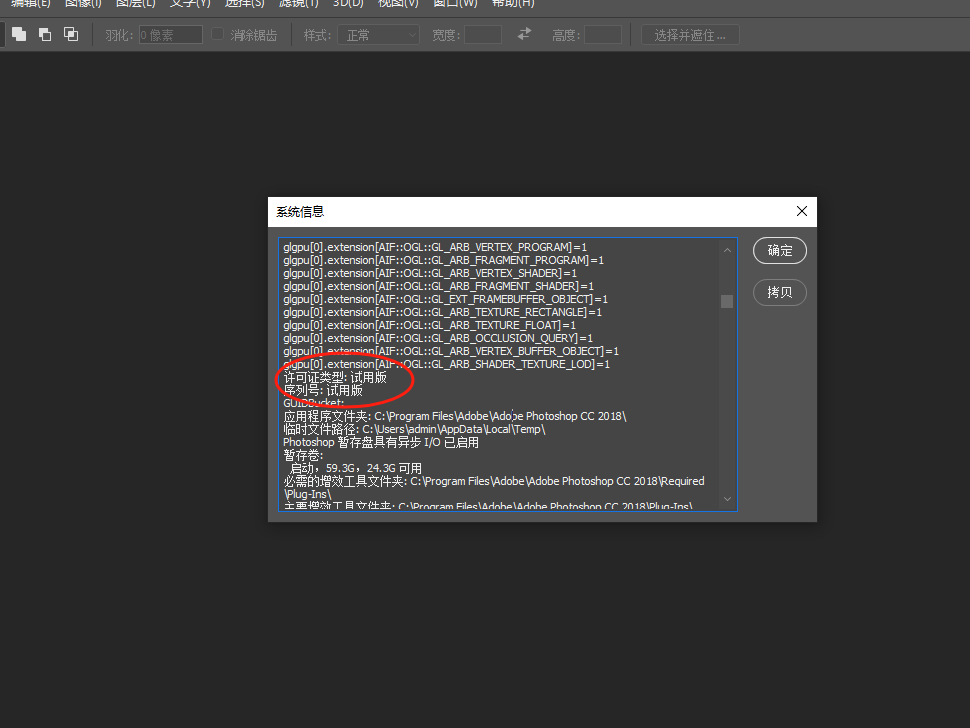Click the Photoshop 暂存盘具有异步 I/O 已启用 line
Screen dimensions: 970x728
click(x=381, y=442)
